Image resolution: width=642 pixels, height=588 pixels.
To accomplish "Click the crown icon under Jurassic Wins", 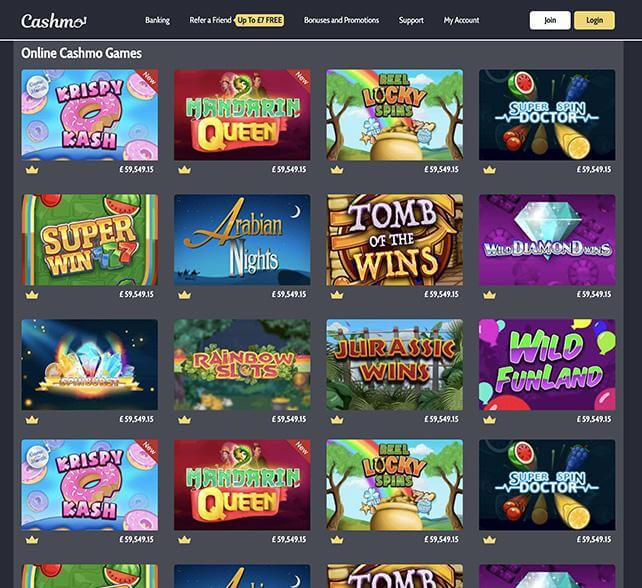I will pyautogui.click(x=337, y=420).
